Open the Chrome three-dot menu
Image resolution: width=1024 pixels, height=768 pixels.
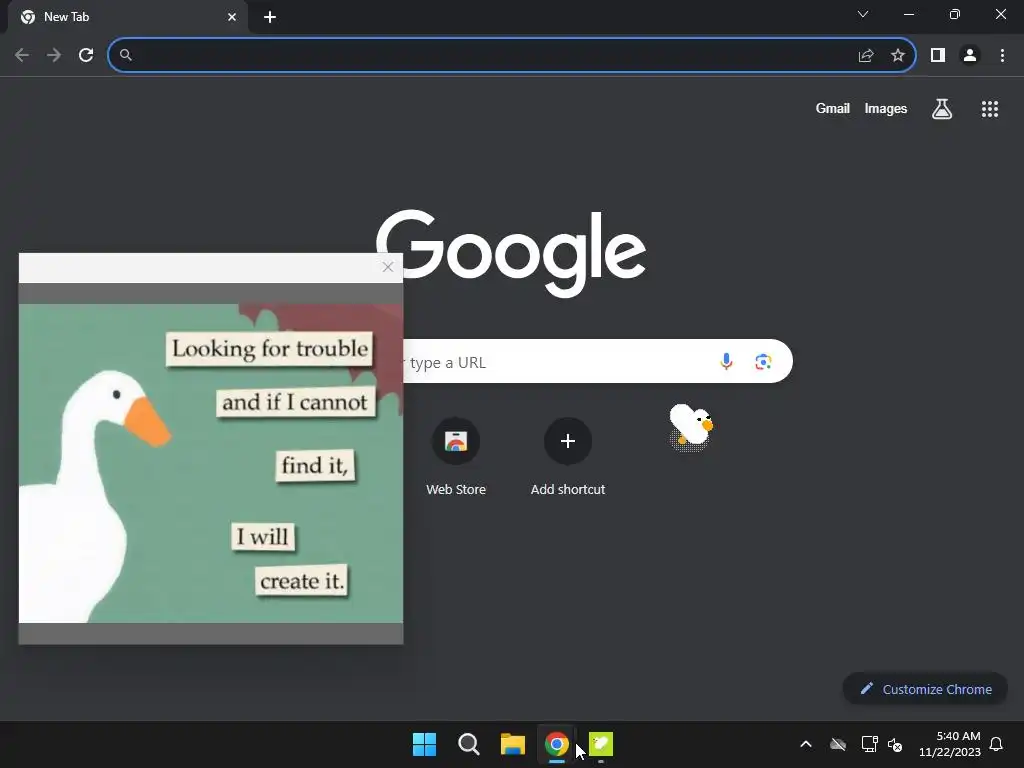tap(1002, 56)
